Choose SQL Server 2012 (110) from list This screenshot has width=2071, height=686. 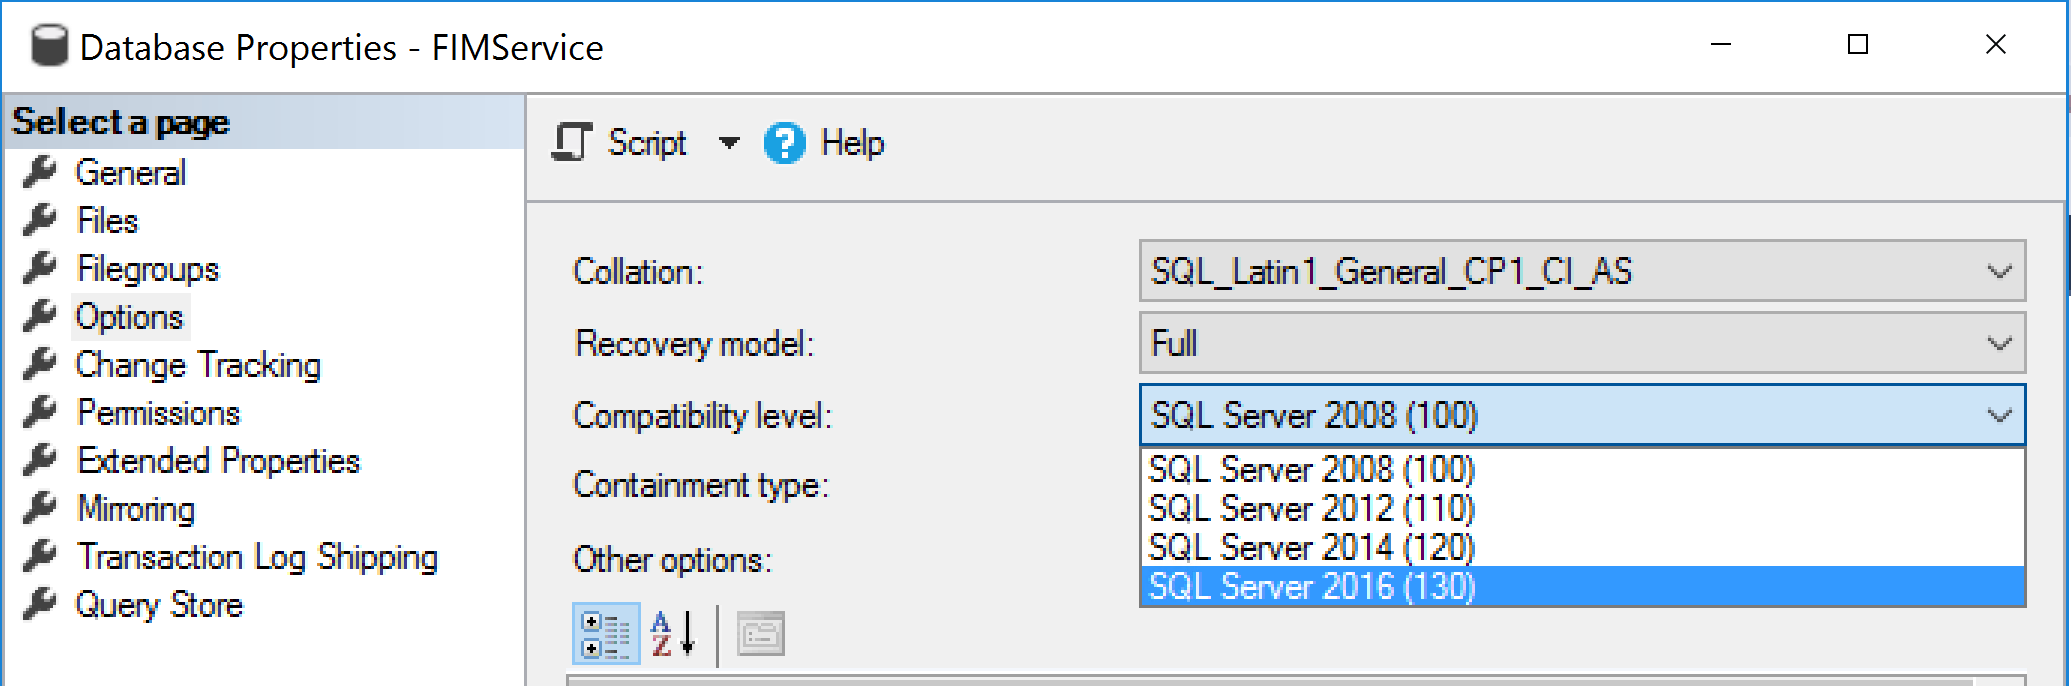click(x=1312, y=509)
